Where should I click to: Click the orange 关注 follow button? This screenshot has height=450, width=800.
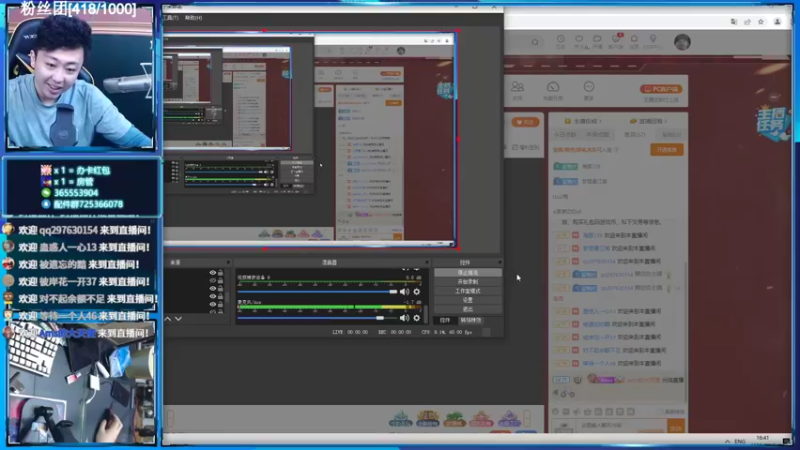click(x=525, y=122)
